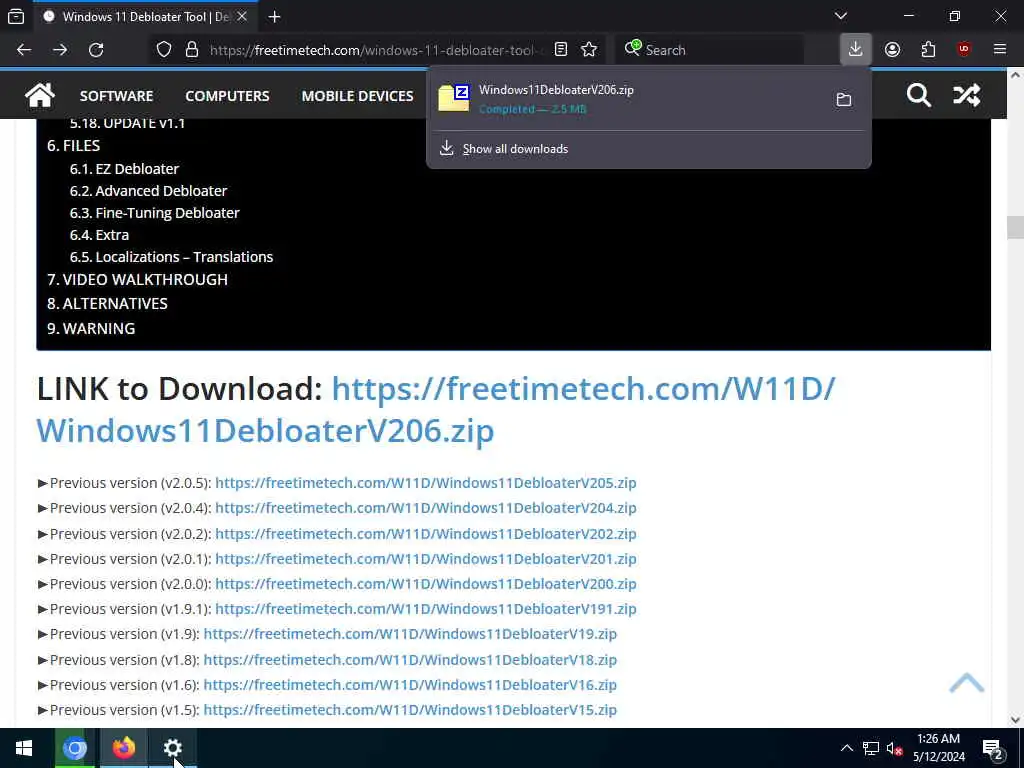Jump to 6.5. Localizations – Translations
The height and width of the screenshot is (768, 1024).
click(x=171, y=257)
